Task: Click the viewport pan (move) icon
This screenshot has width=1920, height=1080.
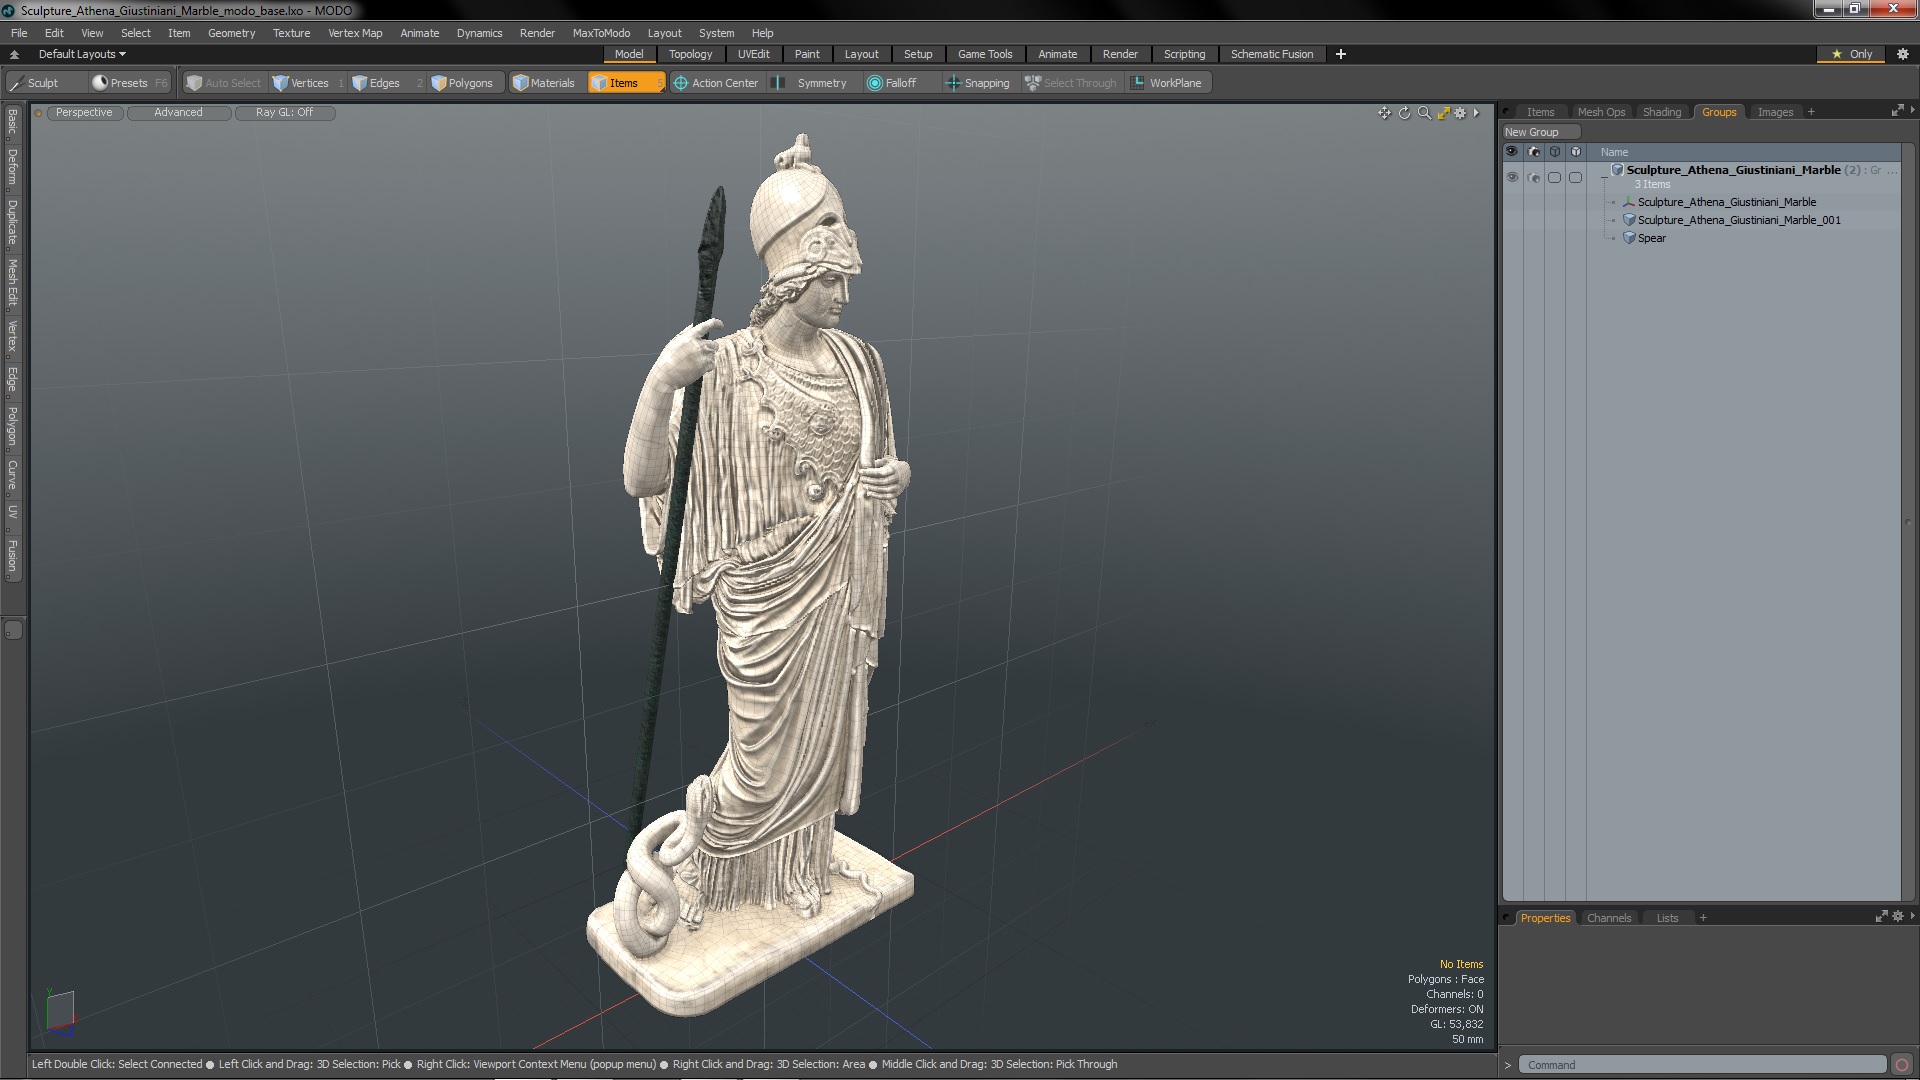Action: (x=1384, y=113)
